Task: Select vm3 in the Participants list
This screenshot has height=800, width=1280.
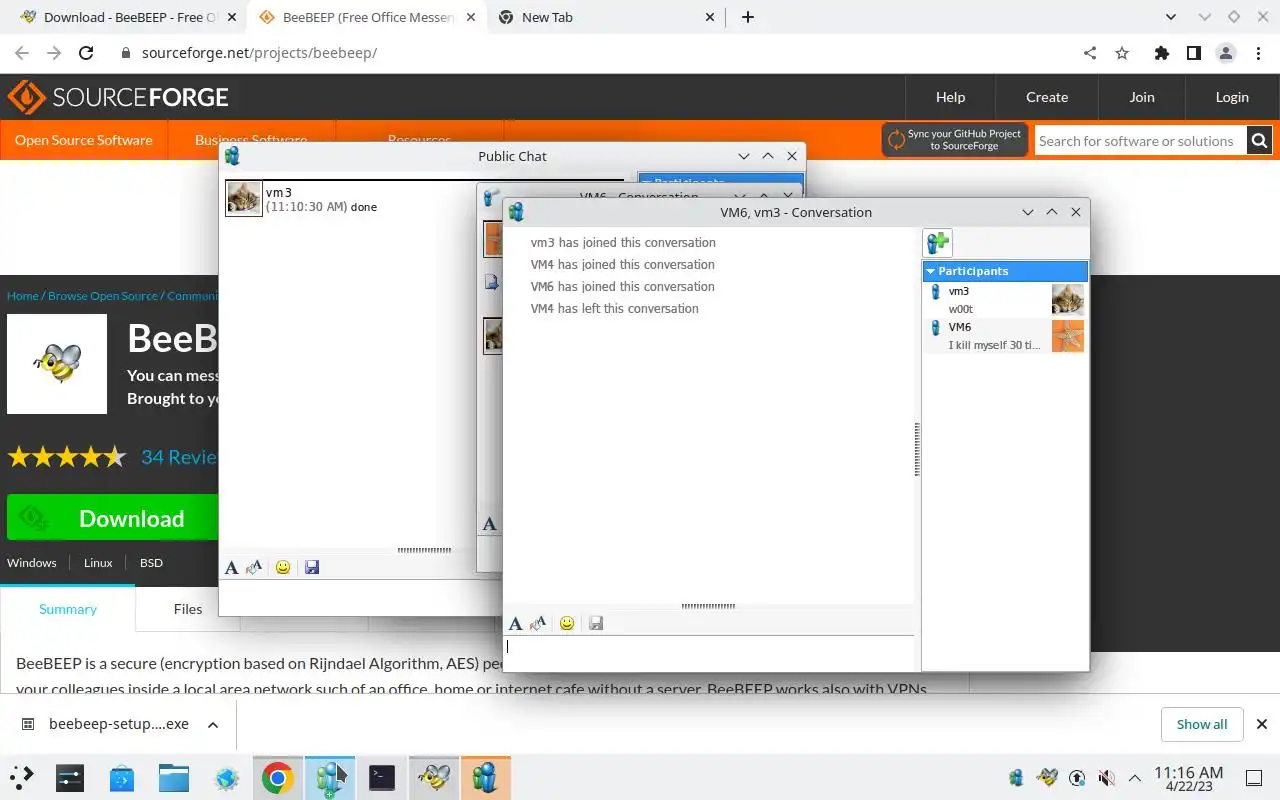Action: pyautogui.click(x=1005, y=300)
